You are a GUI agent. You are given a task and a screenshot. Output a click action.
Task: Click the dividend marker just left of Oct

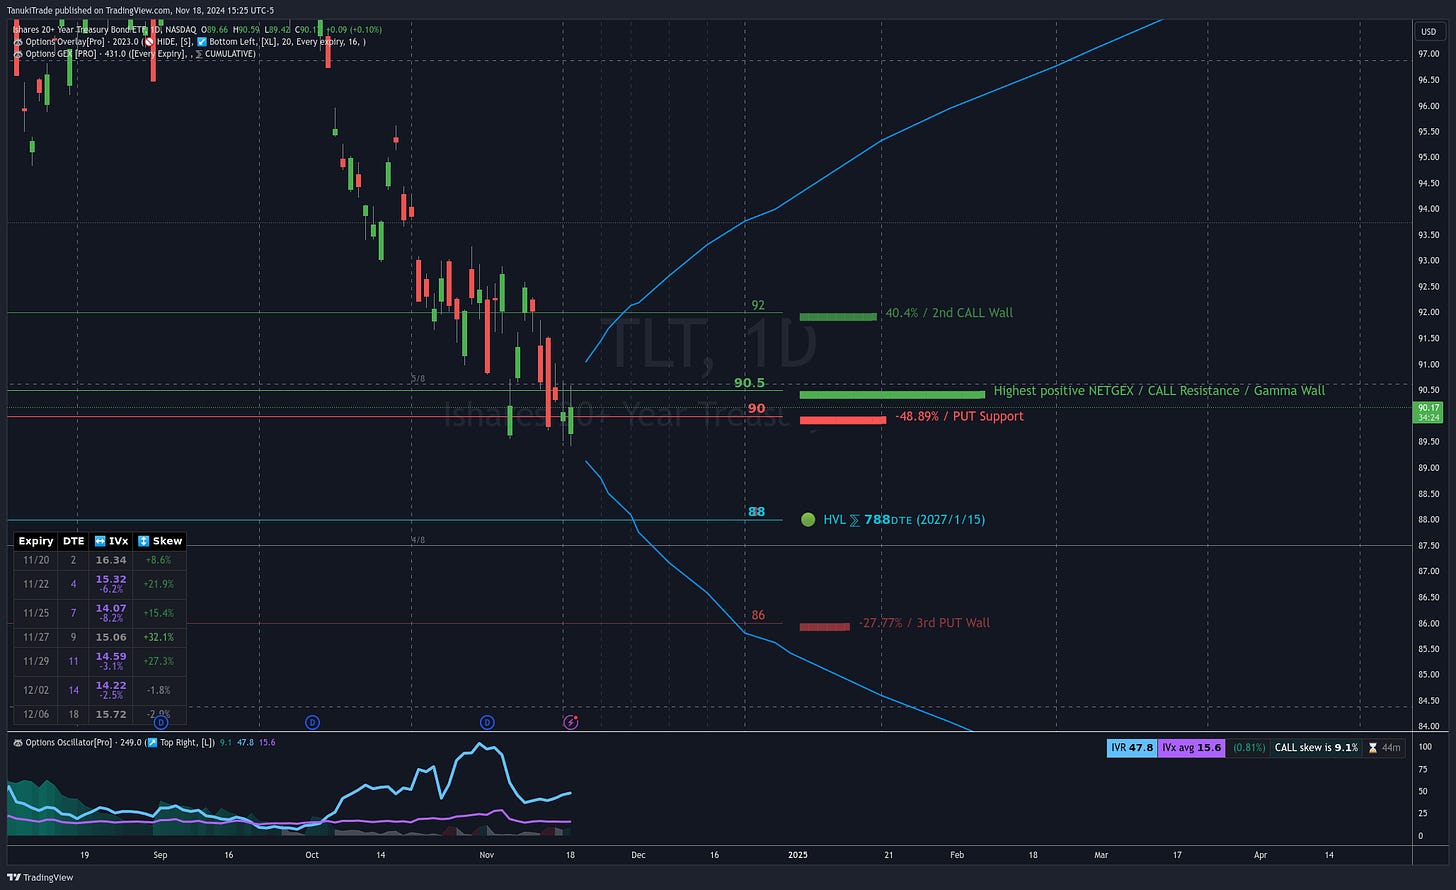pos(312,722)
